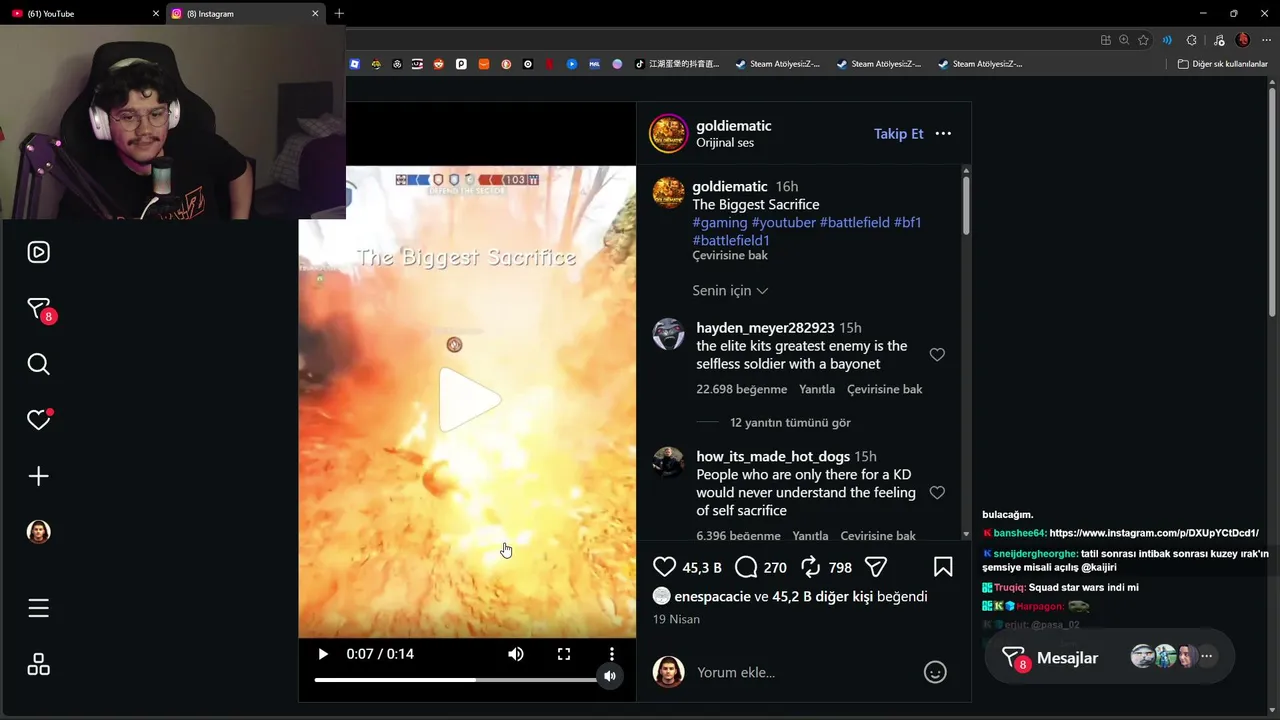Open the Meta apps grid icon in sidebar
1280x720 pixels.
(x=38, y=664)
